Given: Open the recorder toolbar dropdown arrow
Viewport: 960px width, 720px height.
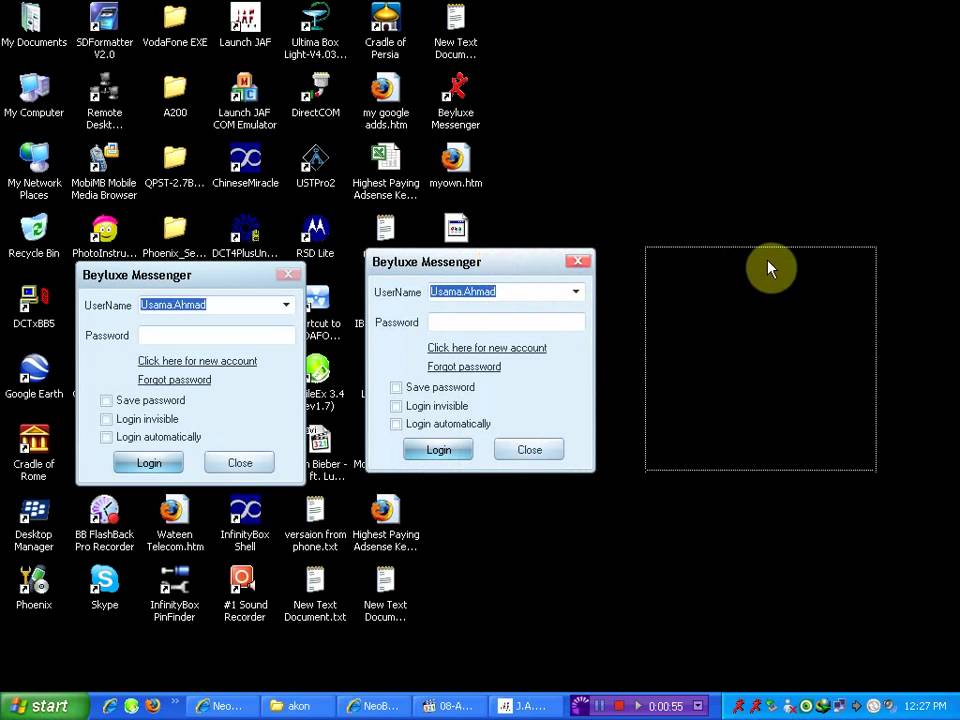Looking at the screenshot, I should 698,706.
